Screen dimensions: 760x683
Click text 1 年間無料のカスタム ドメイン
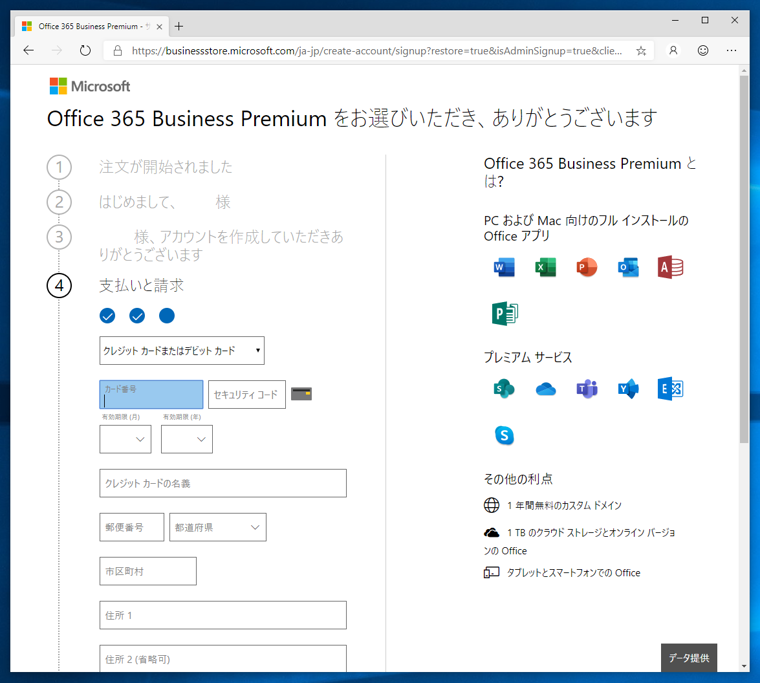[565, 506]
